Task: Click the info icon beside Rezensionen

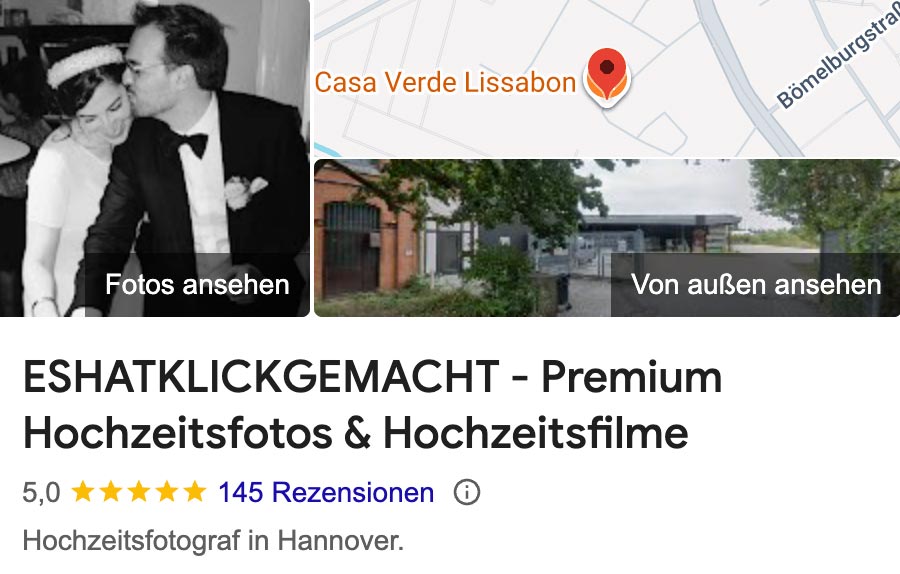Action: click(467, 492)
